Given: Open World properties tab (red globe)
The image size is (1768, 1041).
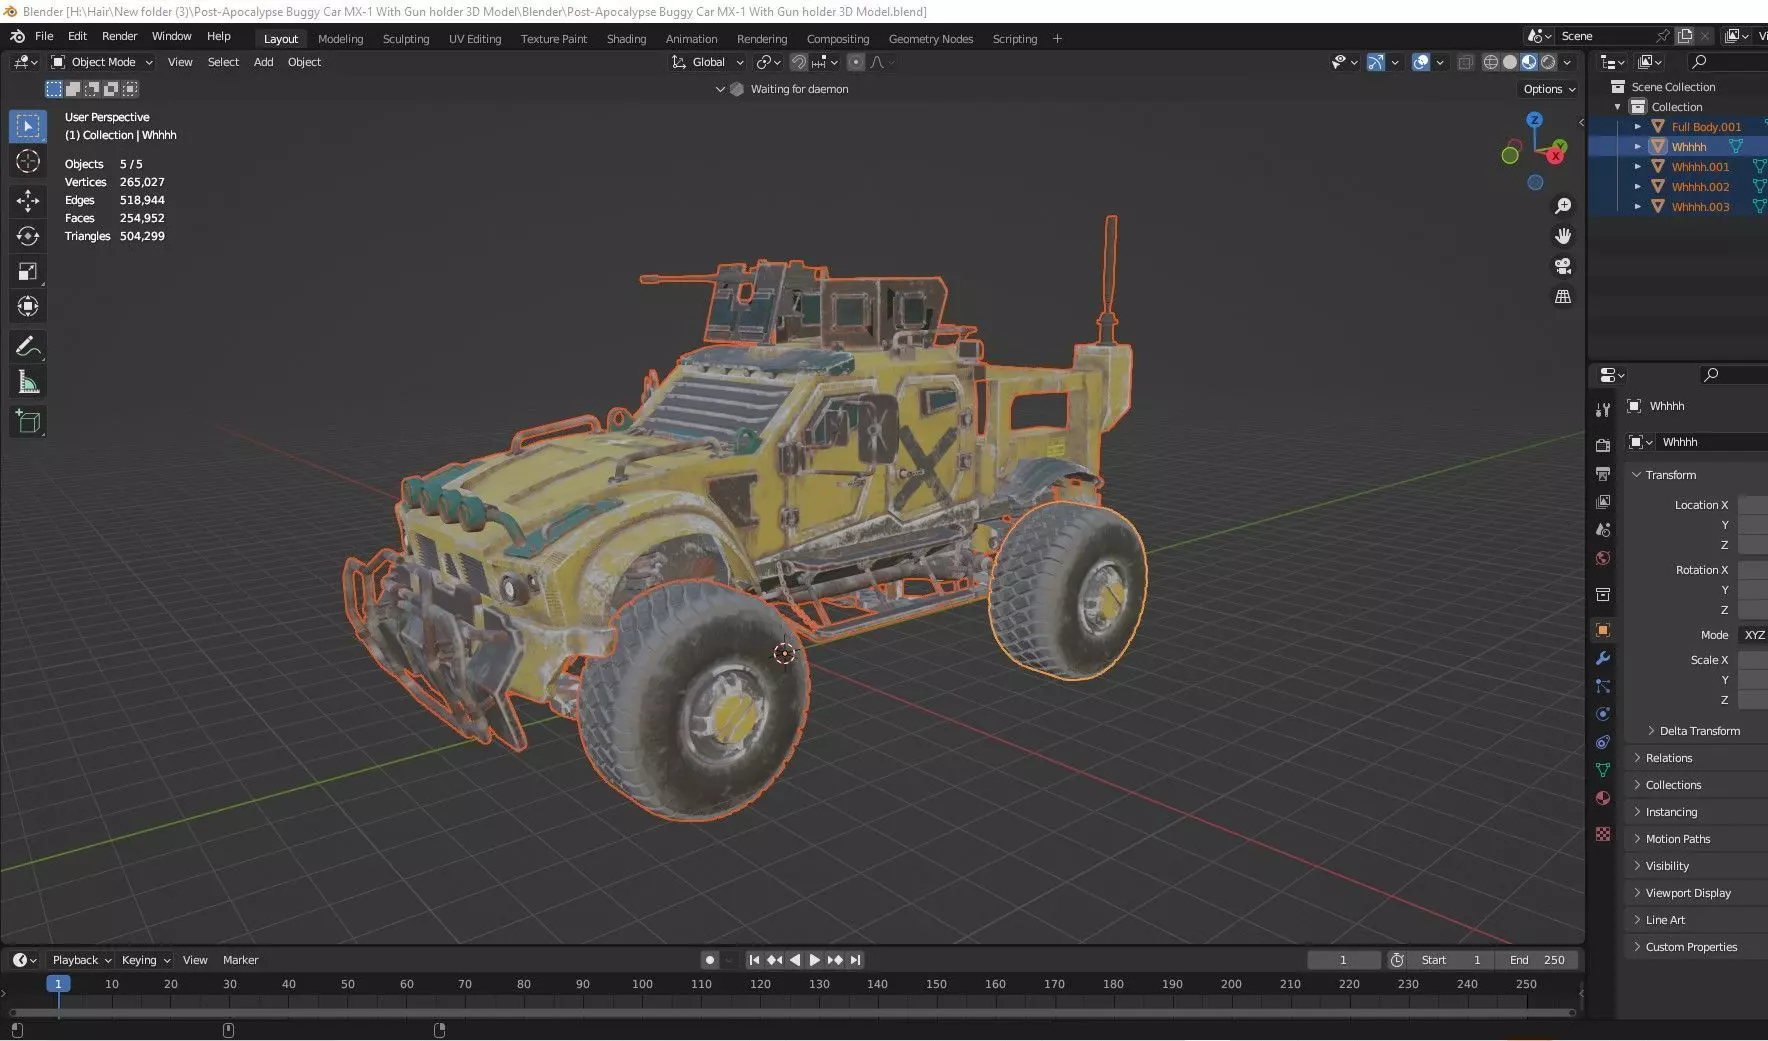Looking at the screenshot, I should [1603, 558].
